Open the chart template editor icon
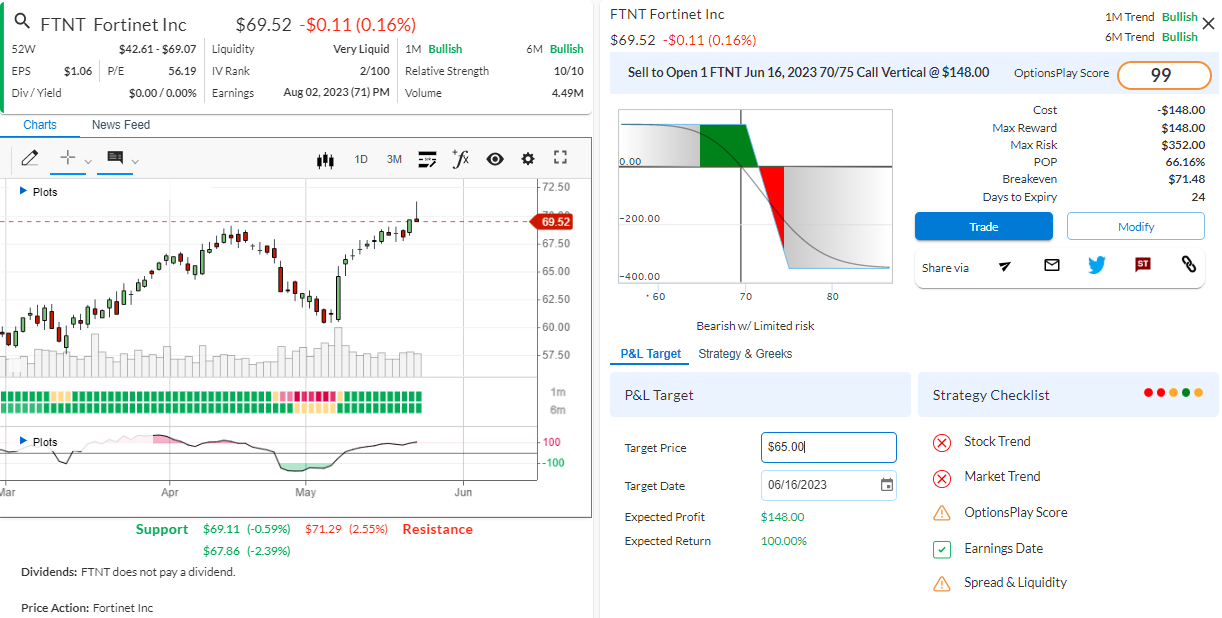Image resolution: width=1222 pixels, height=618 pixels. pyautogui.click(x=427, y=159)
